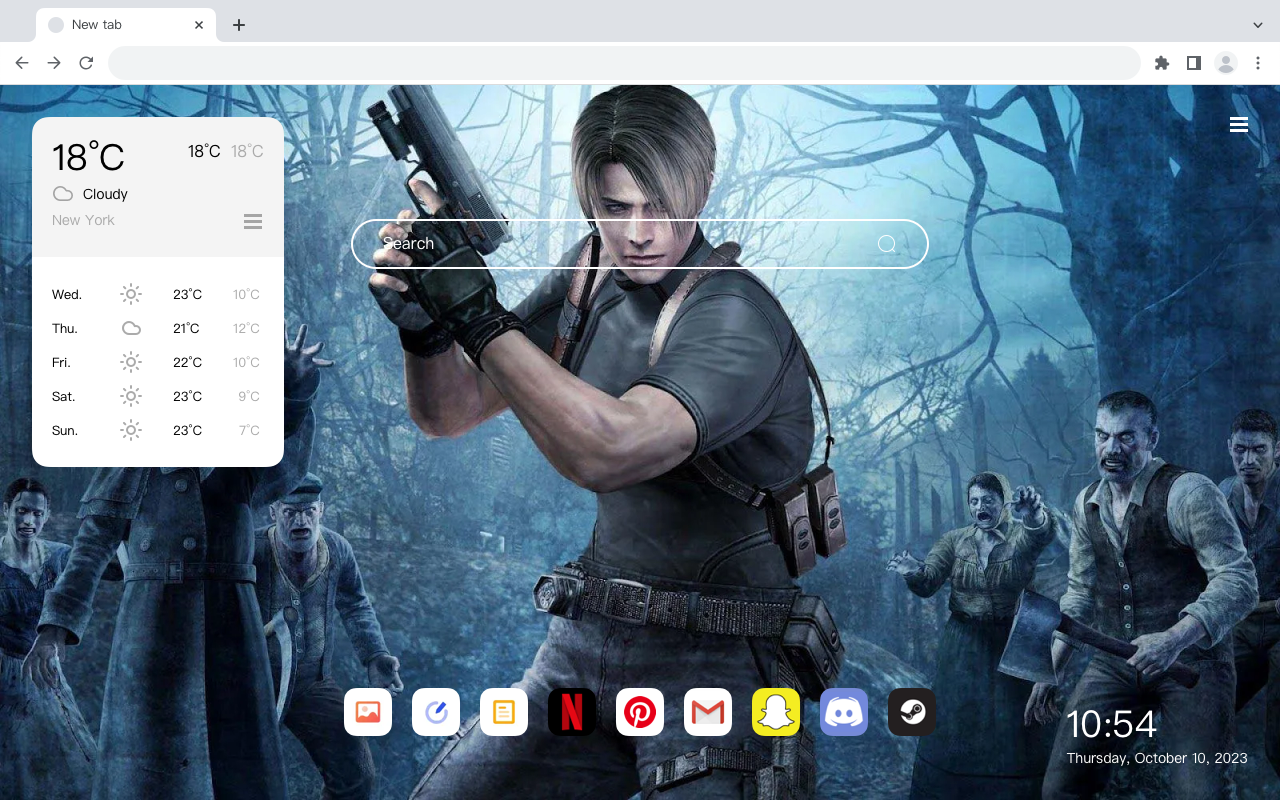Select the Sat. forecast row
This screenshot has width=1280, height=800.
pos(158,396)
